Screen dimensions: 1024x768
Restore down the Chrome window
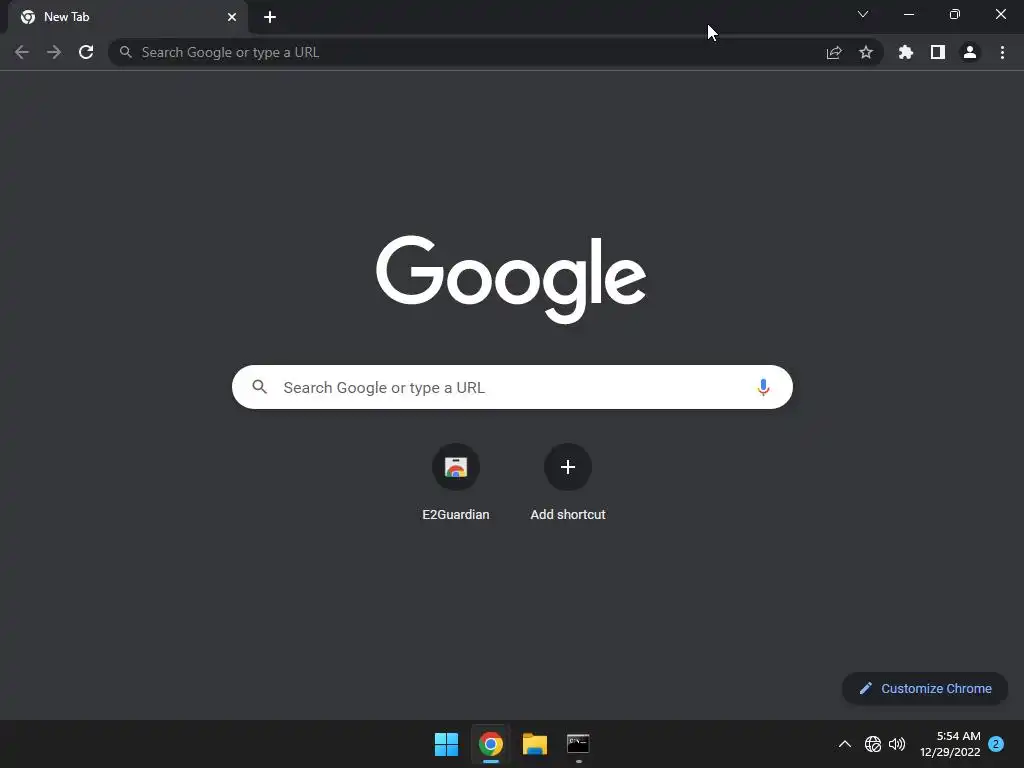[955, 14]
